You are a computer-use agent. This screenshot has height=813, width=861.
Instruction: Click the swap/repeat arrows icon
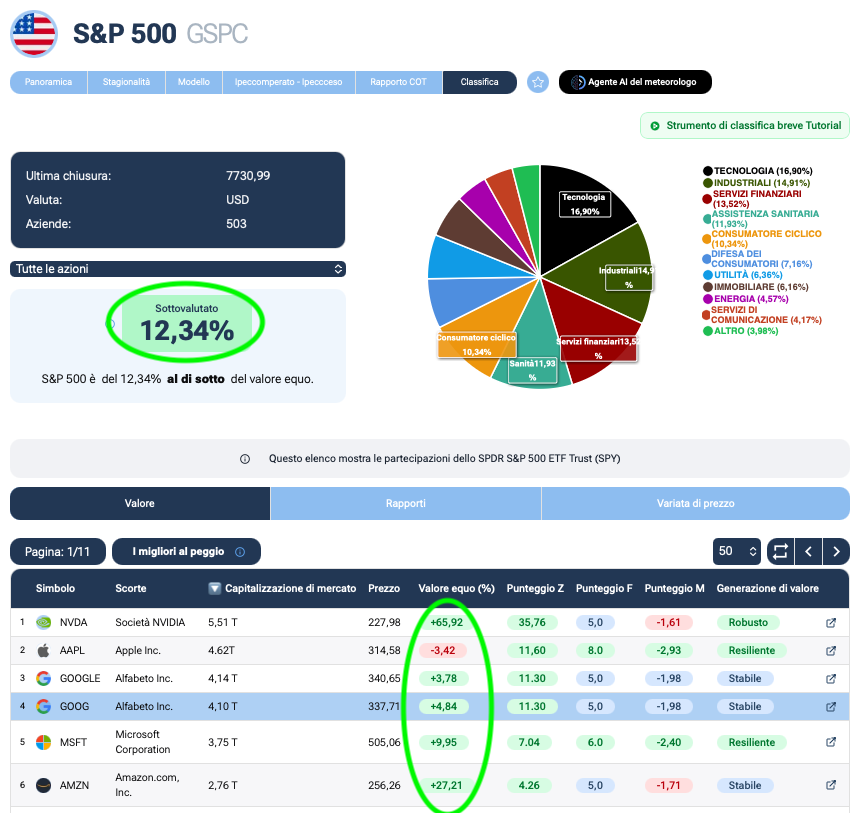(x=780, y=551)
